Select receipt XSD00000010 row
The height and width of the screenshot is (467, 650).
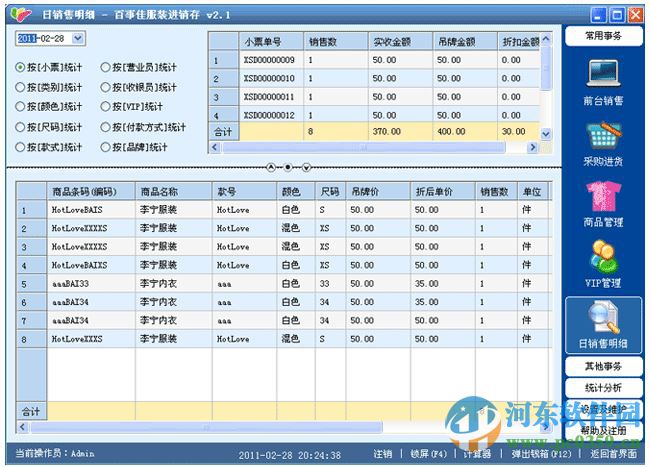[373, 78]
